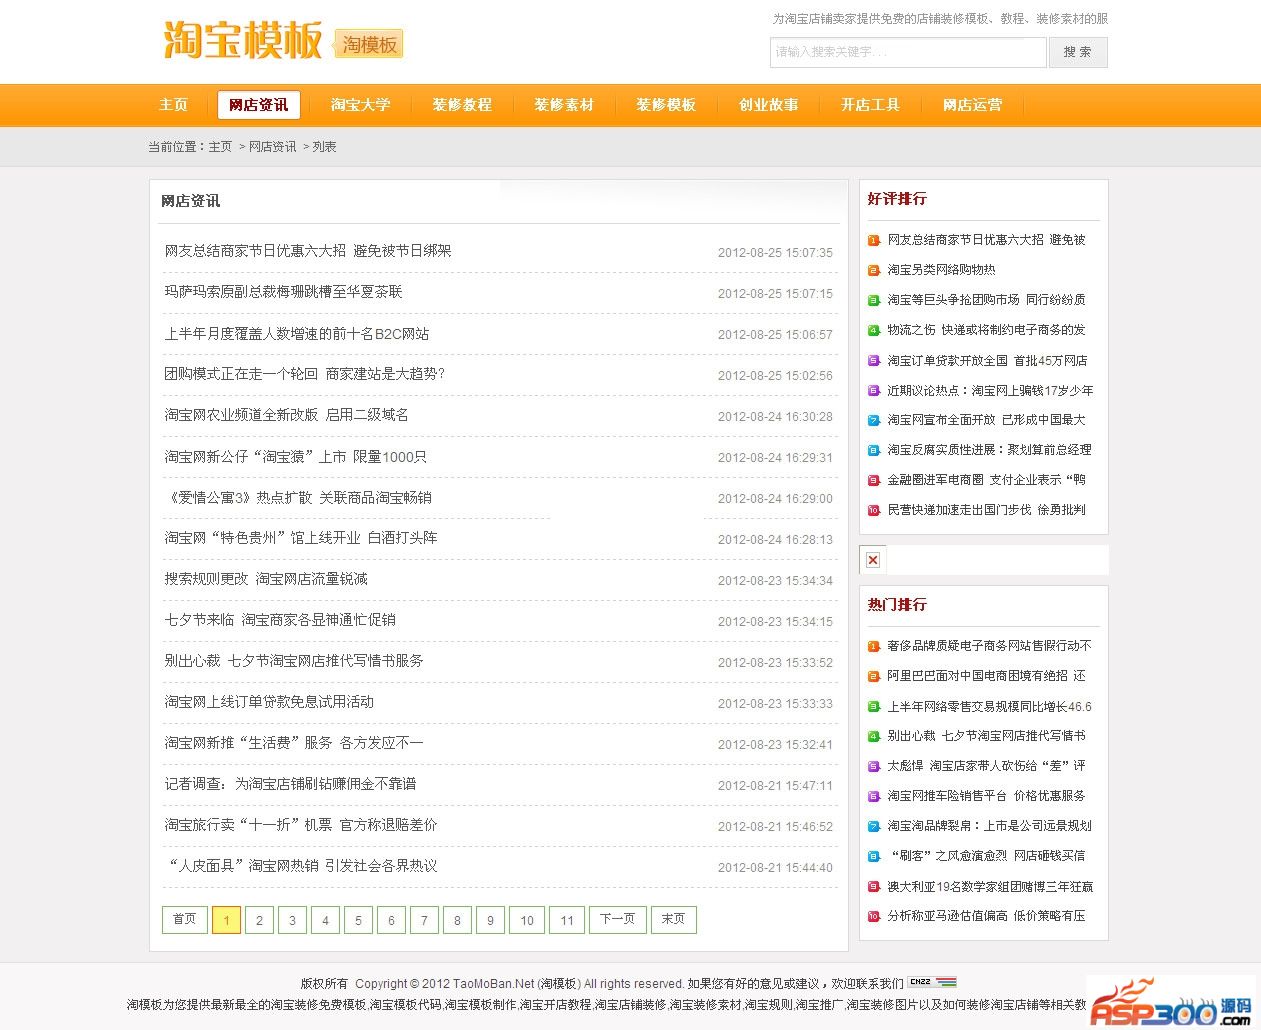Go to pagination page 11
The height and width of the screenshot is (1030, 1261).
567,919
